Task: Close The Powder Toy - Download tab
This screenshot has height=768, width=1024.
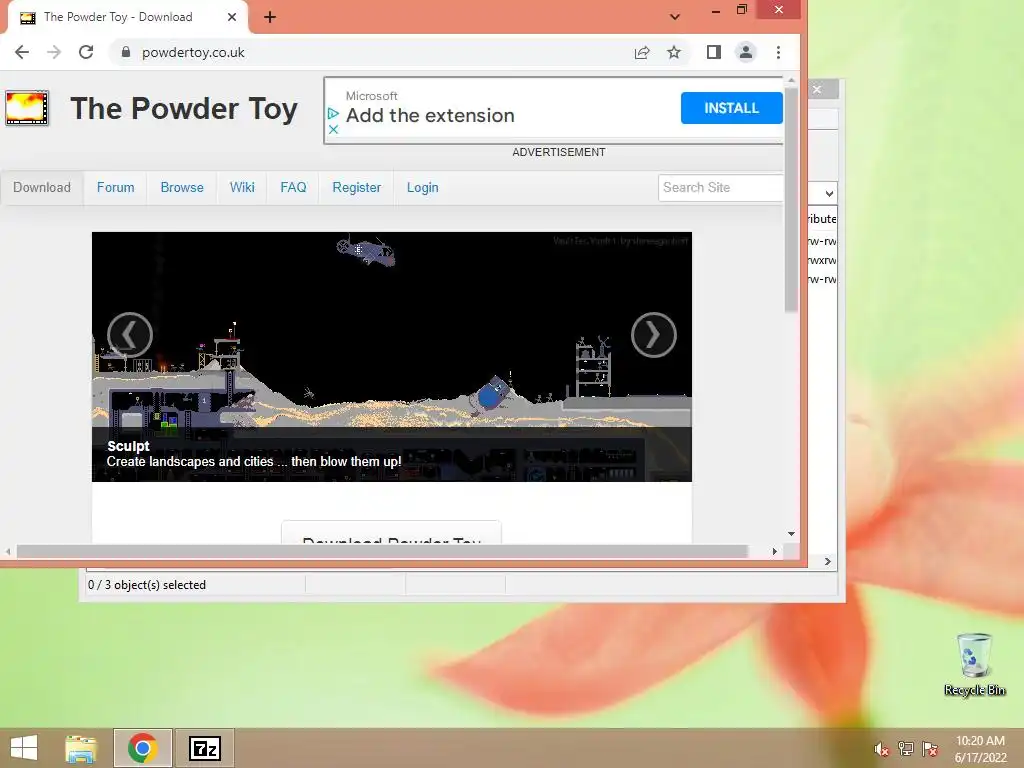Action: (x=232, y=17)
